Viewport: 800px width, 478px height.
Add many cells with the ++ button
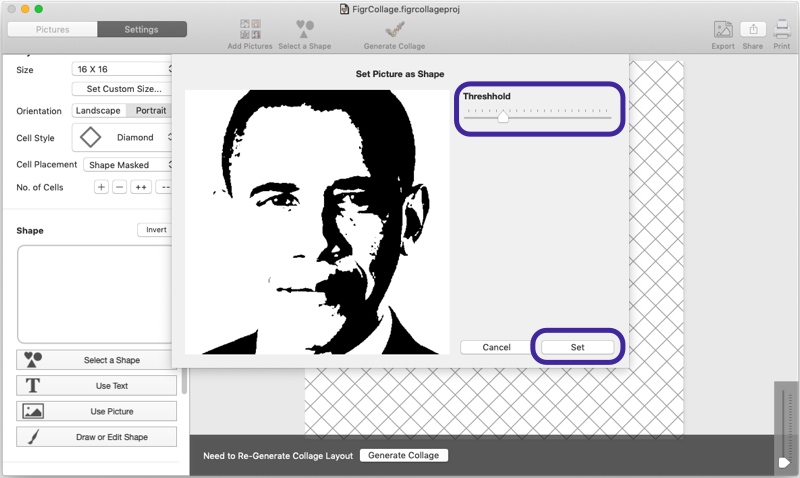pyautogui.click(x=141, y=187)
